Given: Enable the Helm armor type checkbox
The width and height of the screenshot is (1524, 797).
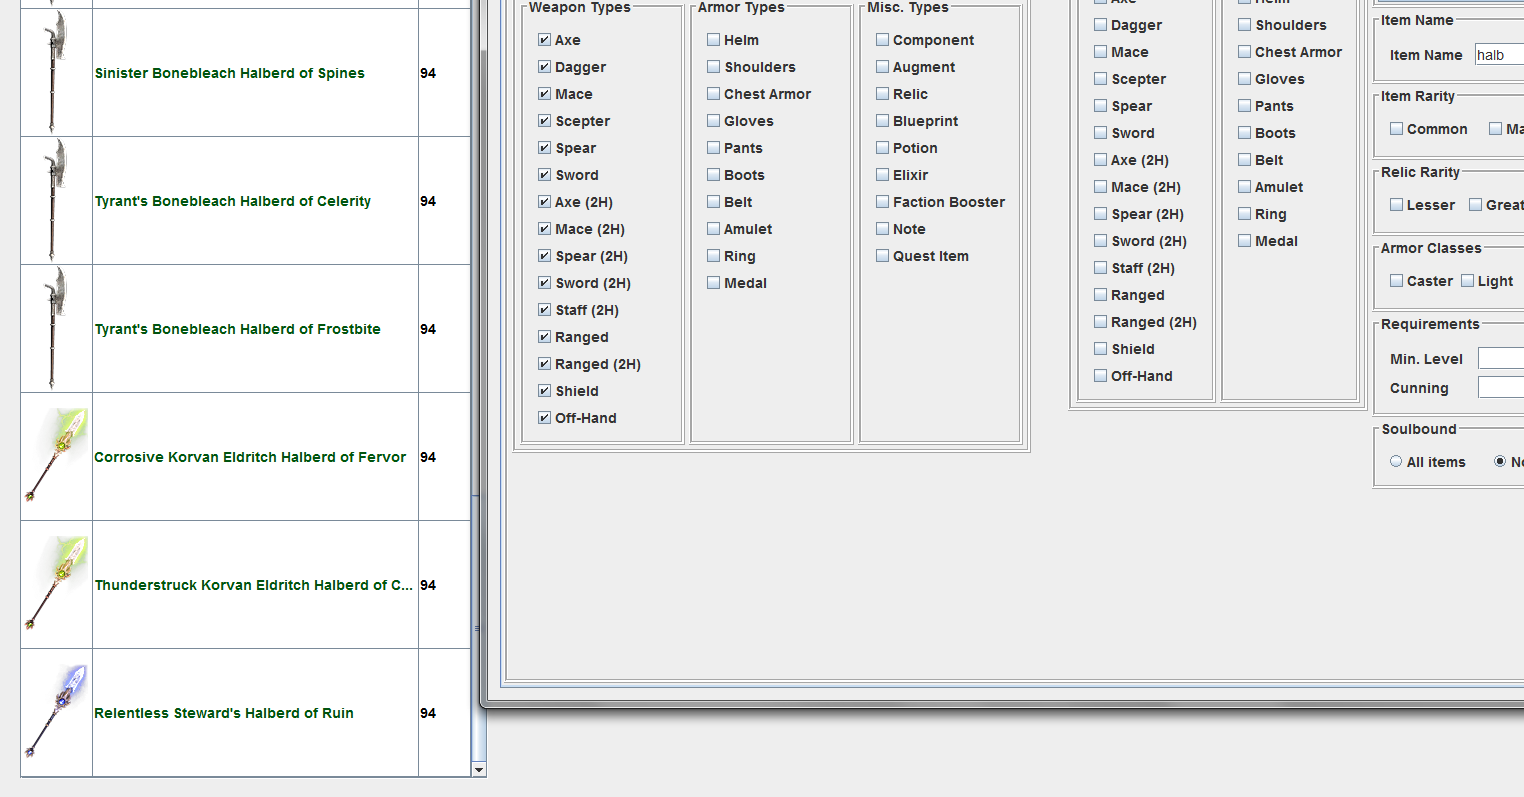Looking at the screenshot, I should point(713,40).
